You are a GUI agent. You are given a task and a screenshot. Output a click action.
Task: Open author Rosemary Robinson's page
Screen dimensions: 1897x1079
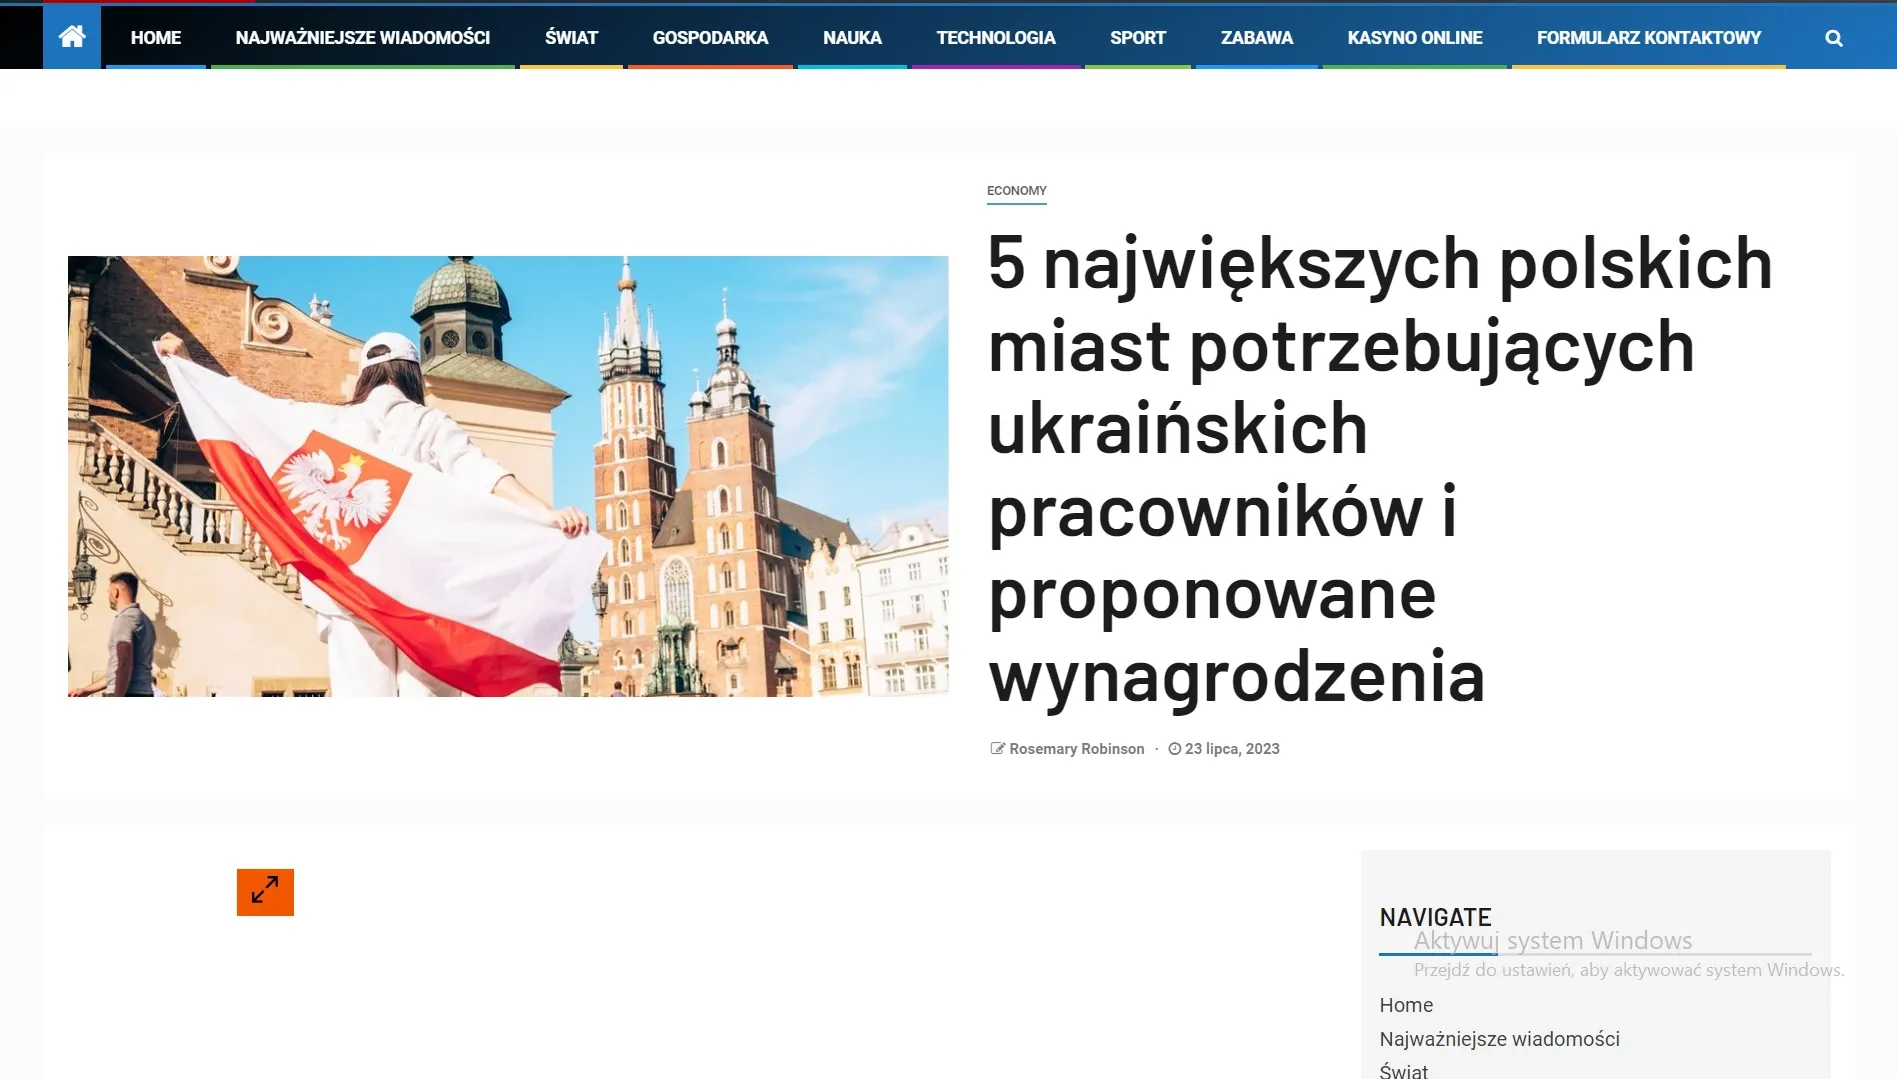point(1077,749)
